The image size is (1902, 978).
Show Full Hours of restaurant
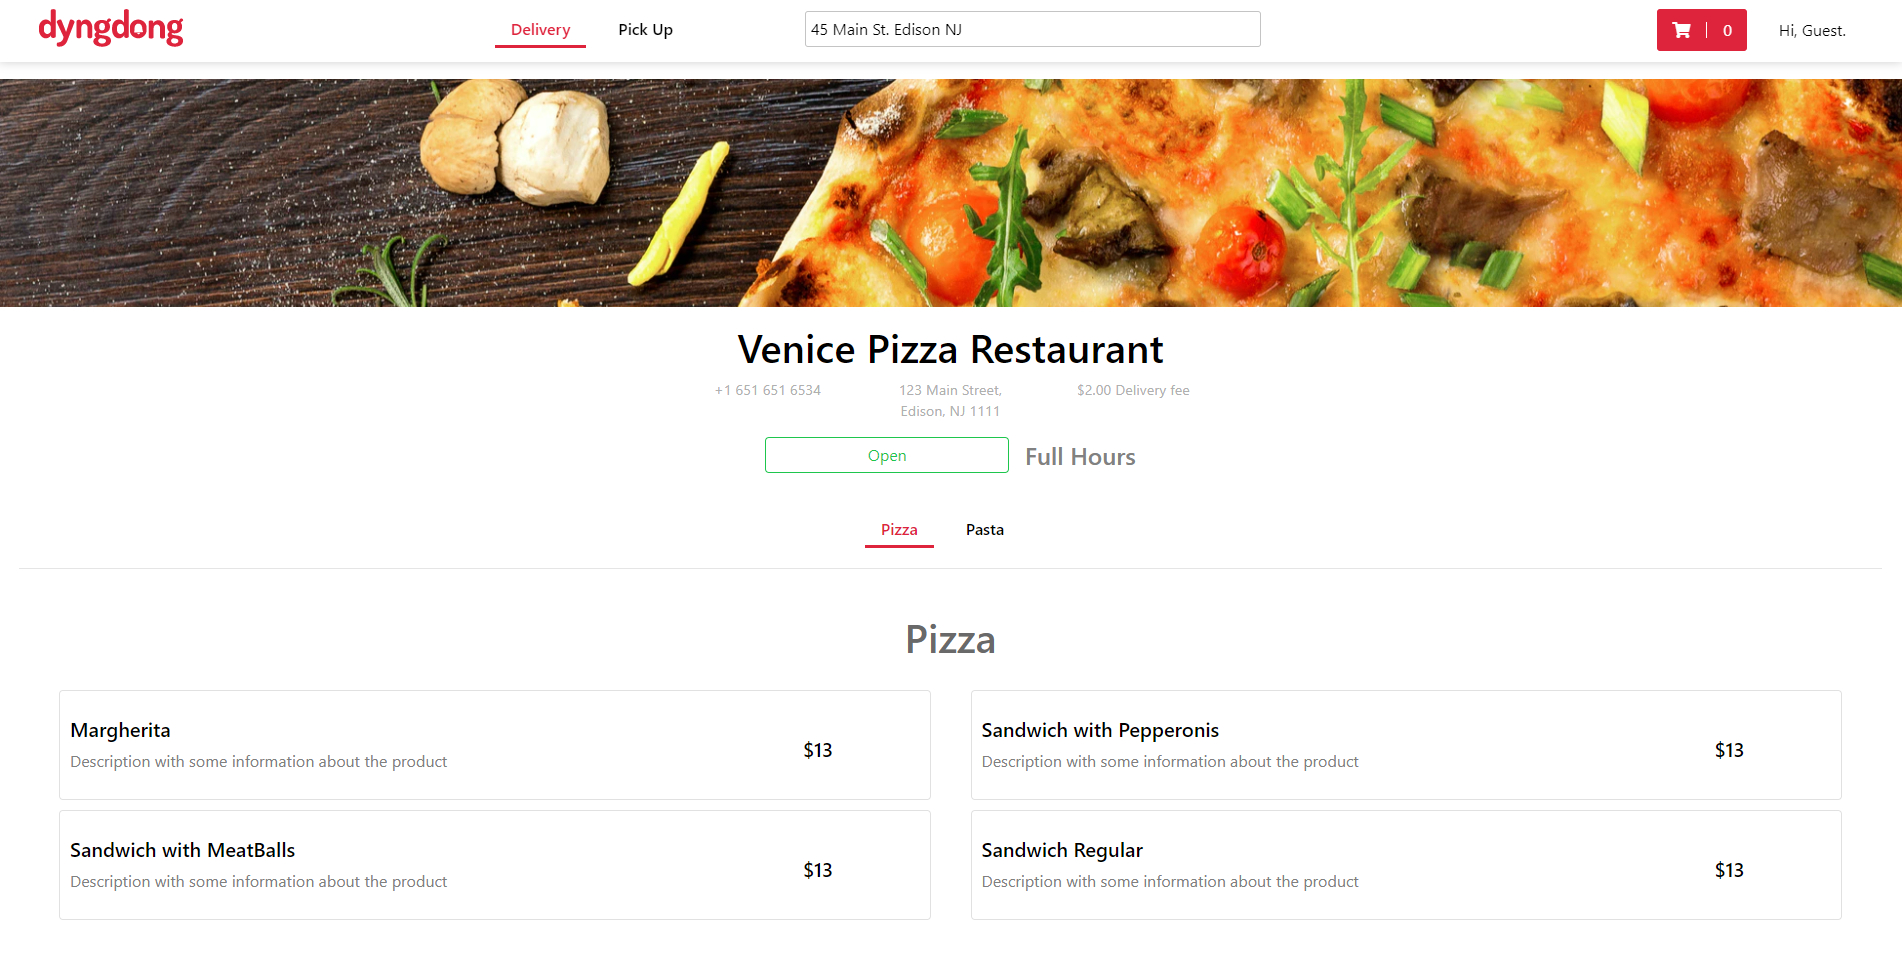(x=1080, y=457)
